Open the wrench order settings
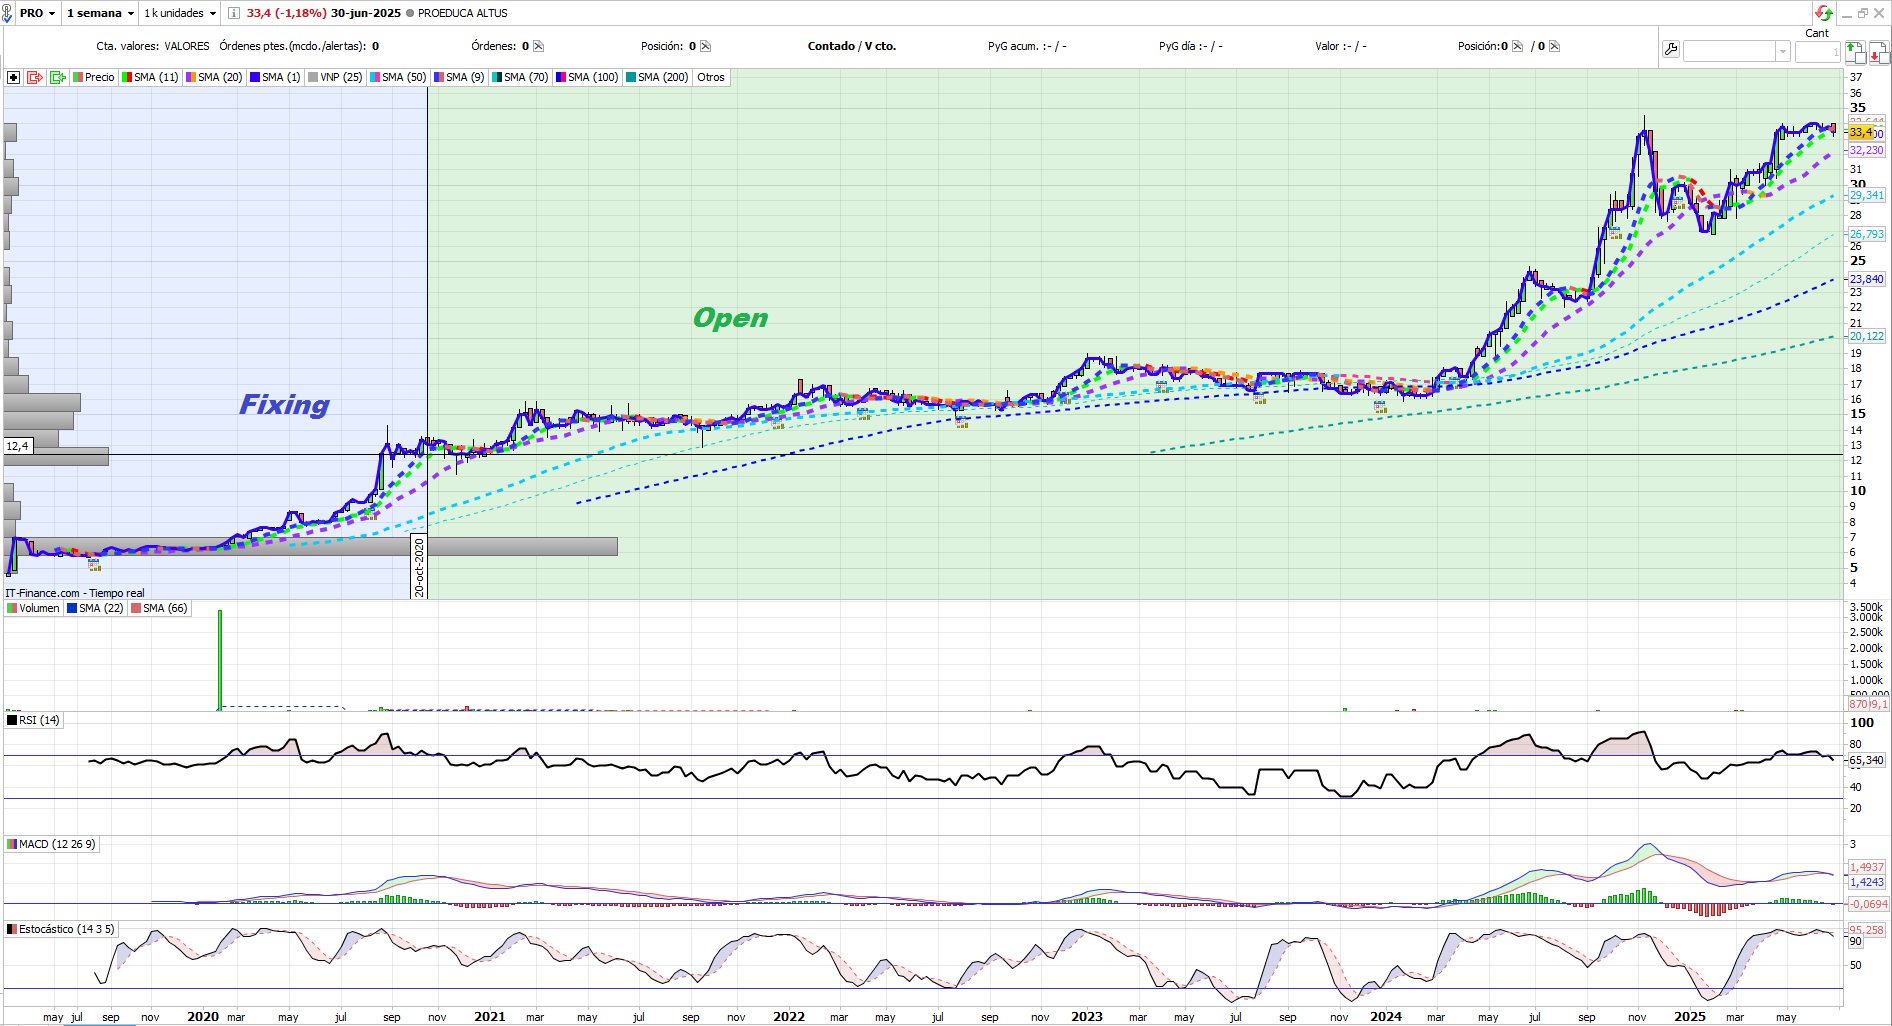This screenshot has width=1892, height=1026. (1670, 50)
